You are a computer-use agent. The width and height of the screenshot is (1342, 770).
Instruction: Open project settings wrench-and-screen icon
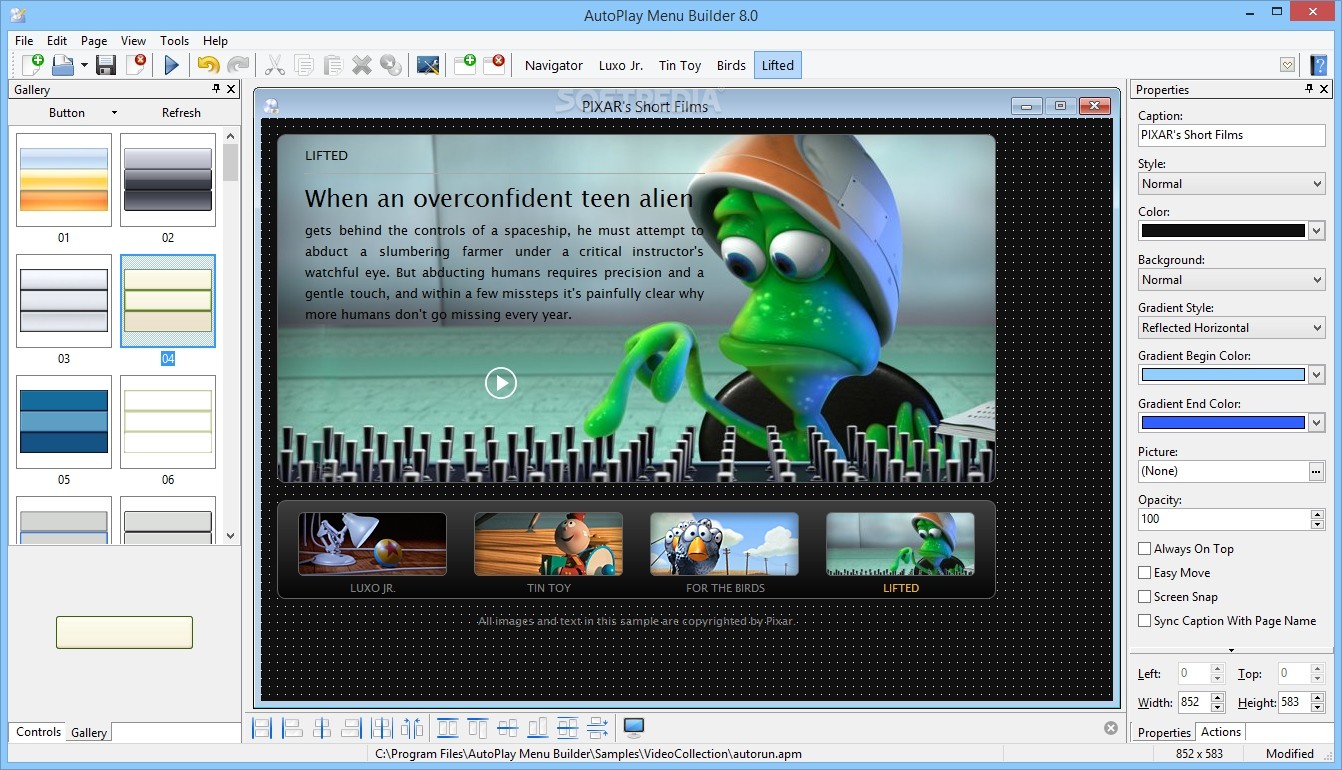pyautogui.click(x=428, y=65)
